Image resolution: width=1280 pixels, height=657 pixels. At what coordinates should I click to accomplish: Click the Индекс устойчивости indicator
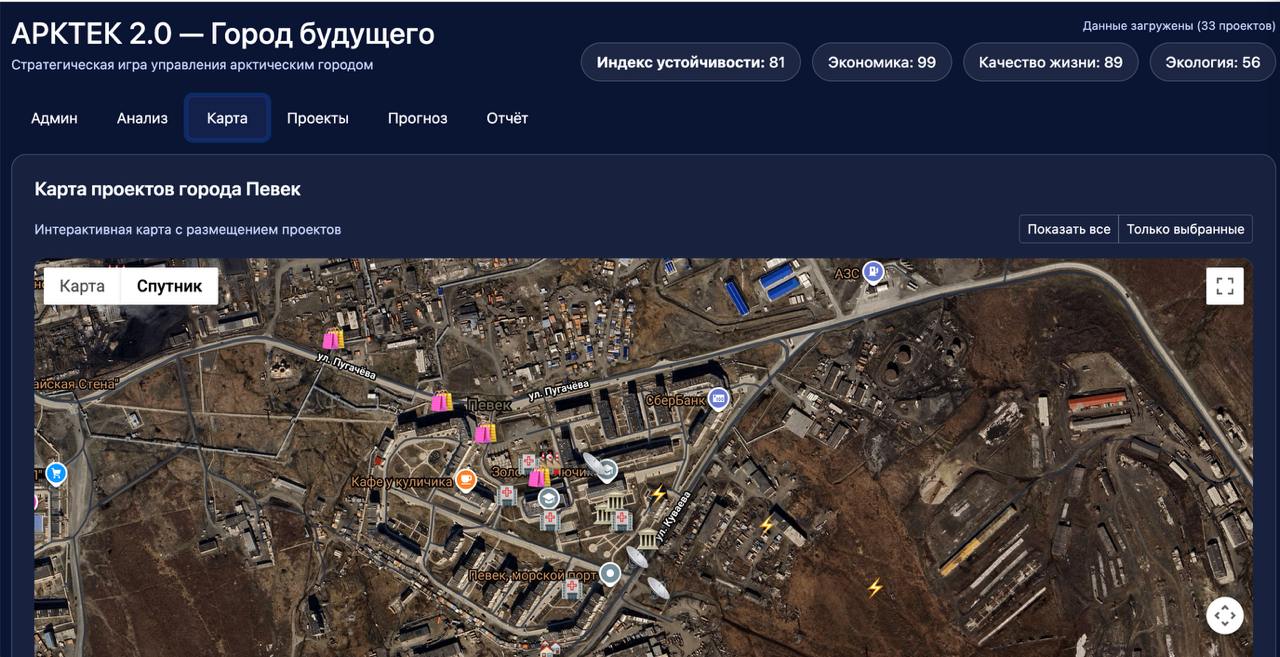click(x=690, y=62)
